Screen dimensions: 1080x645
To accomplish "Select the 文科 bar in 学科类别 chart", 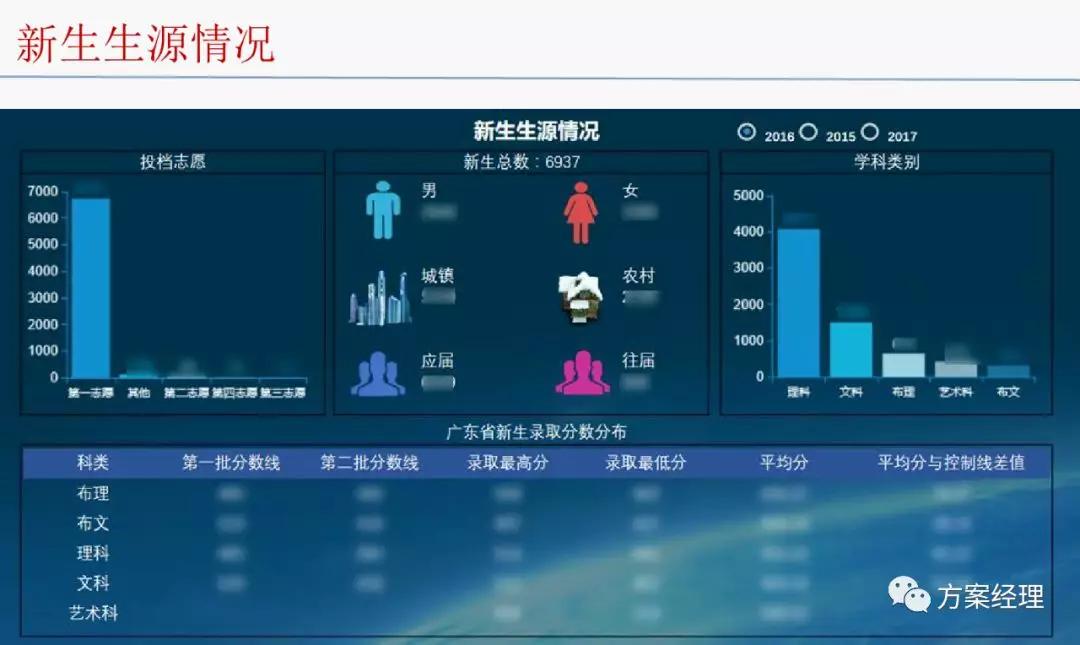I will pyautogui.click(x=851, y=349).
